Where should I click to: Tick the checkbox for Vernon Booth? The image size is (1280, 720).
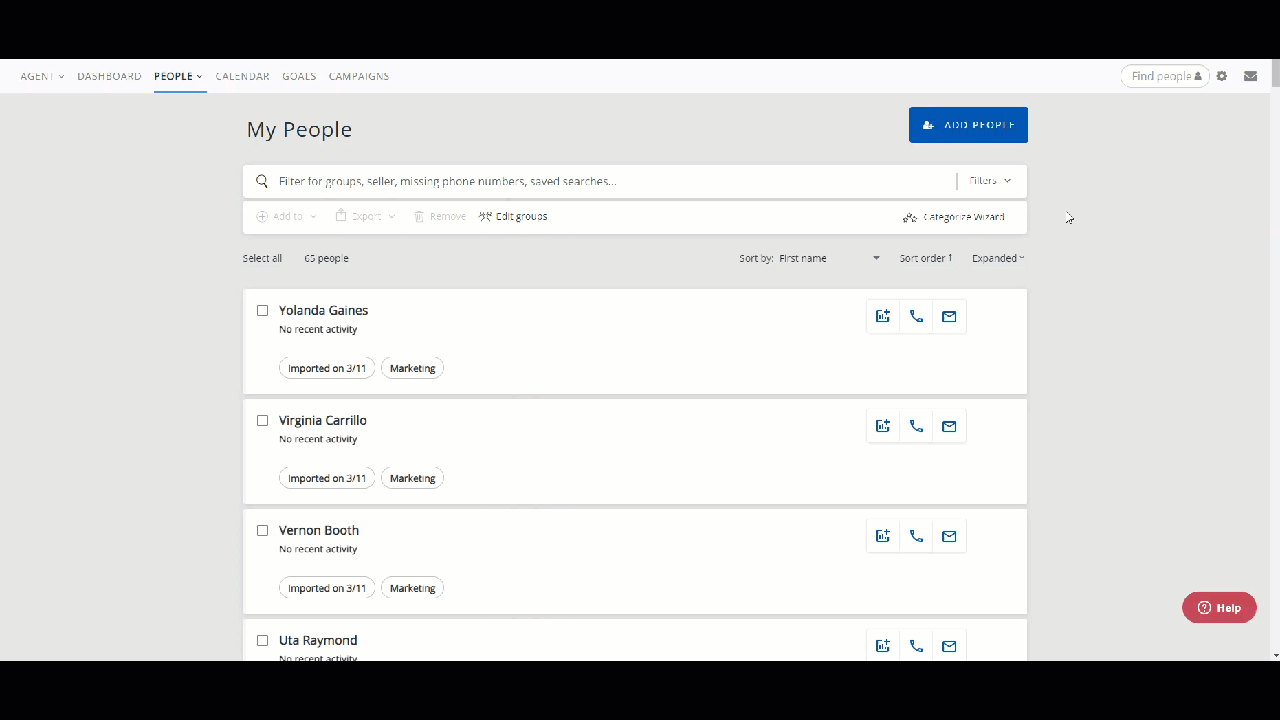pos(263,531)
